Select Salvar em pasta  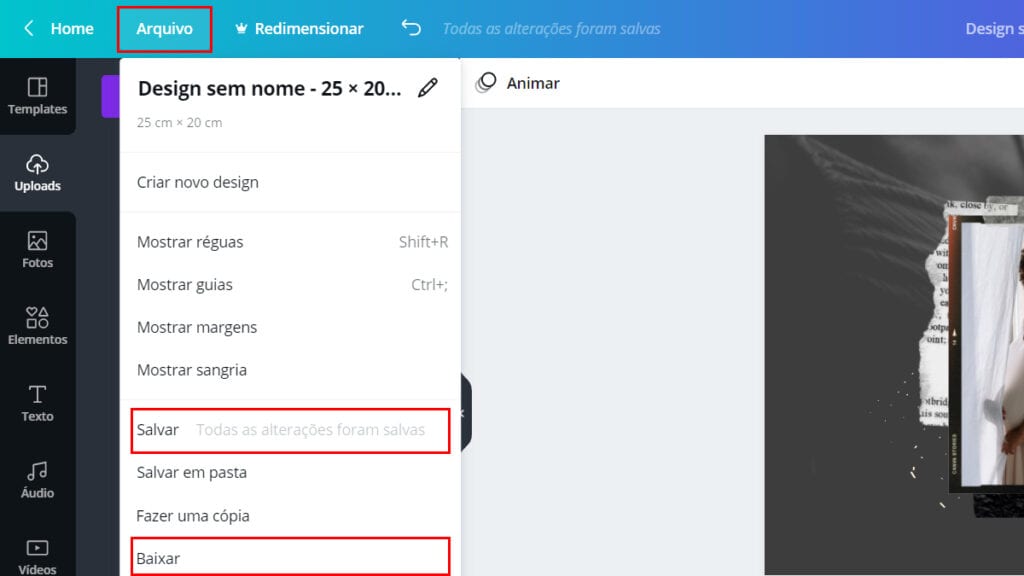pos(290,472)
